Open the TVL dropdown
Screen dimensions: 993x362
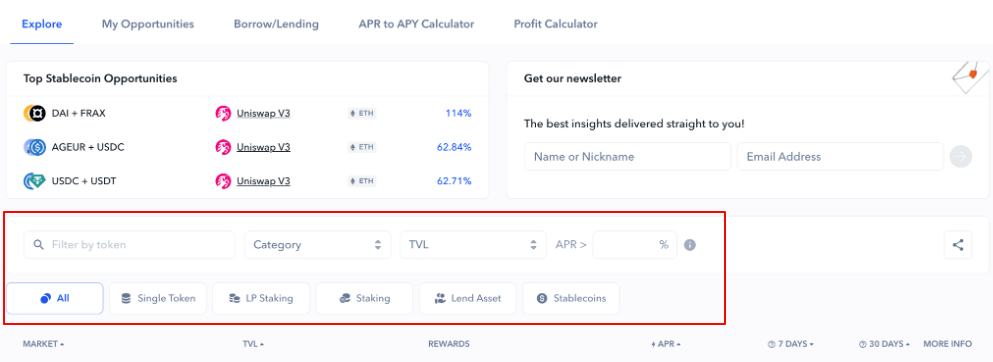(473, 245)
